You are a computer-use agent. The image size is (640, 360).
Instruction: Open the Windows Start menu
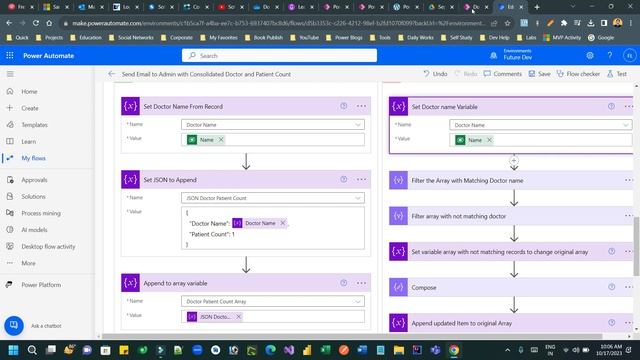coord(13,350)
